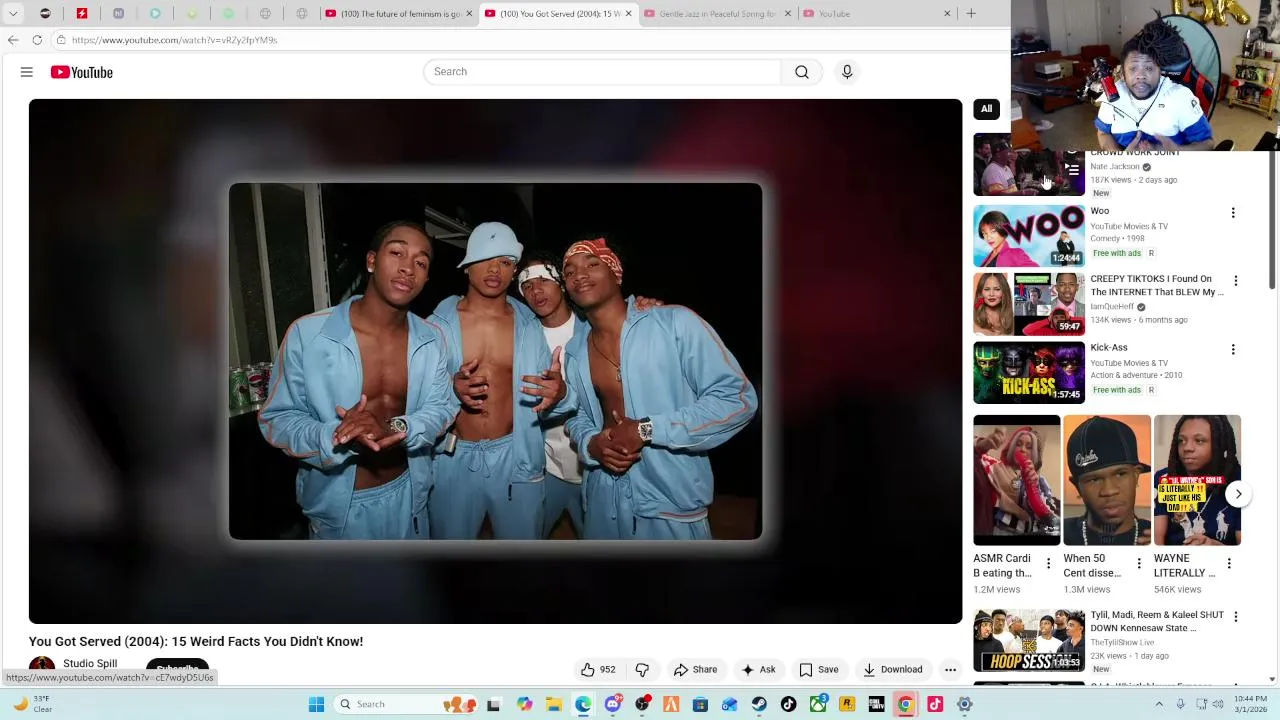Click the weather widget on taskbar

[32, 704]
